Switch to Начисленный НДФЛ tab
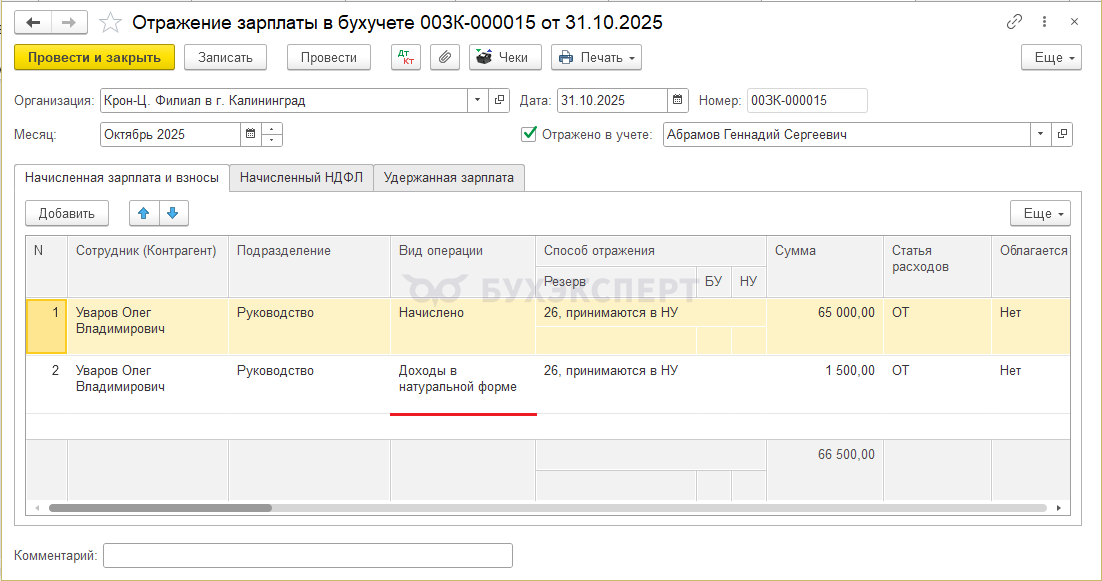This screenshot has height=581, width=1102. (302, 178)
